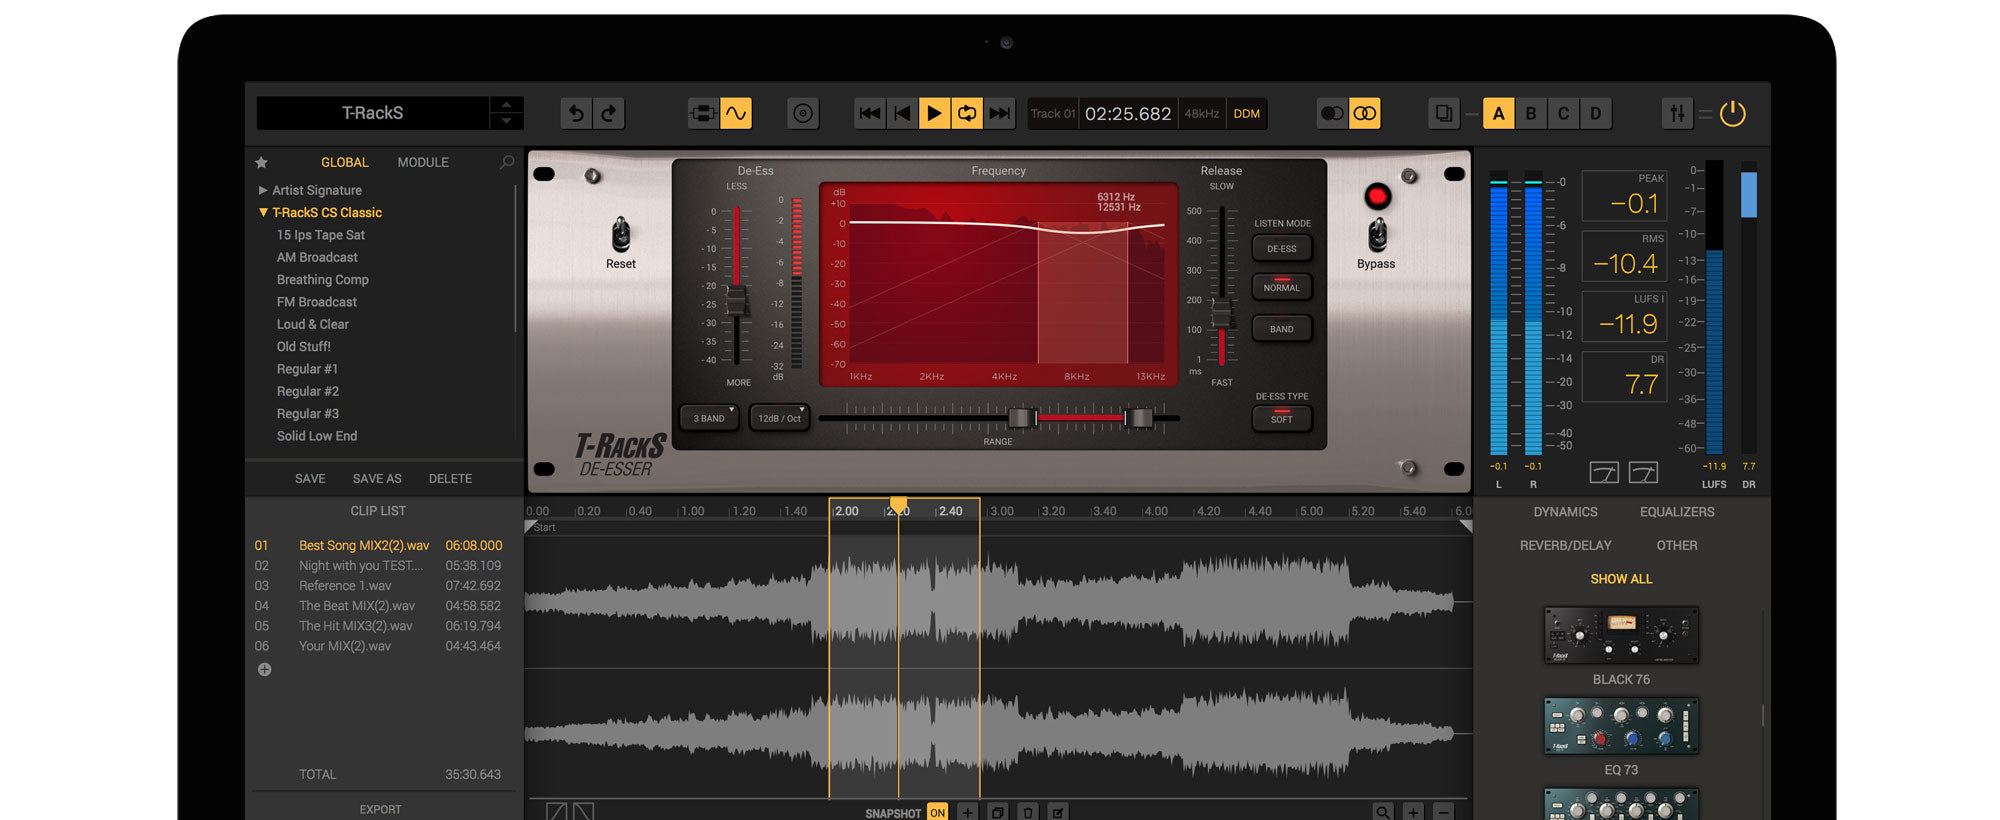The height and width of the screenshot is (820, 2000).
Task: Select the Loud & Clear preset
Action: 312,324
